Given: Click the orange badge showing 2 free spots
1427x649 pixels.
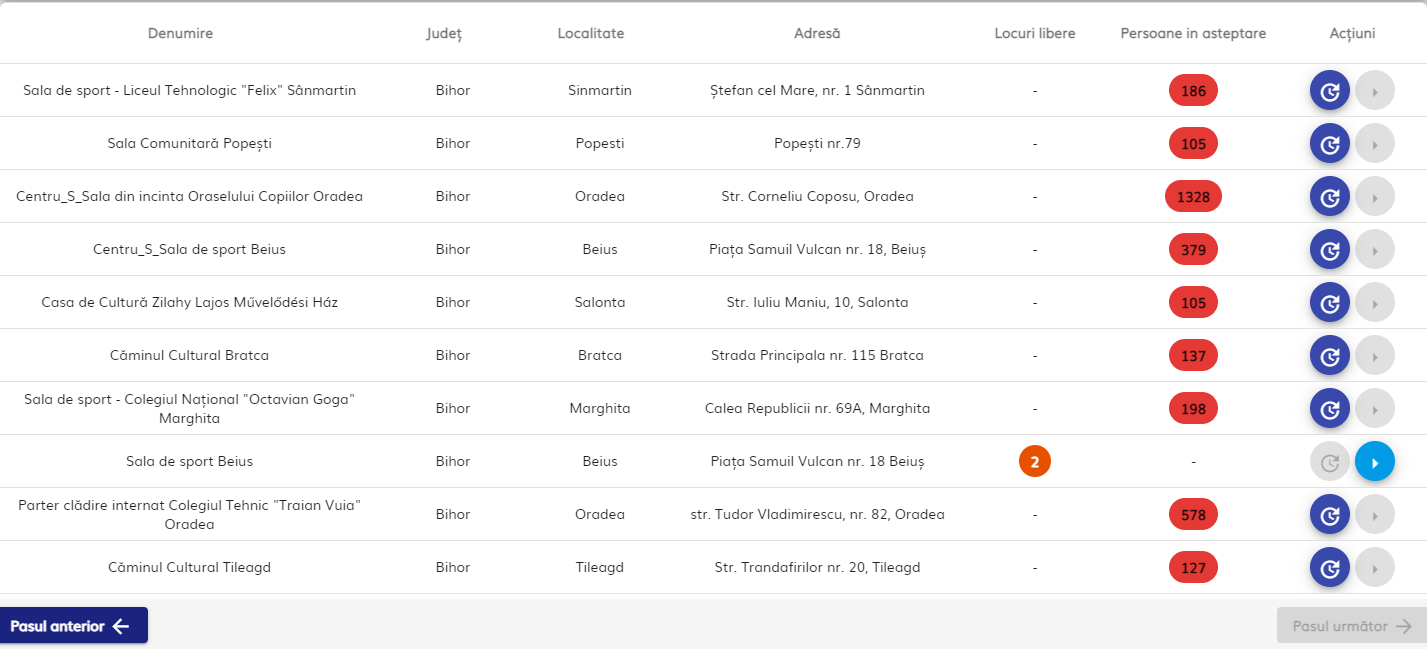Looking at the screenshot, I should click(1035, 462).
